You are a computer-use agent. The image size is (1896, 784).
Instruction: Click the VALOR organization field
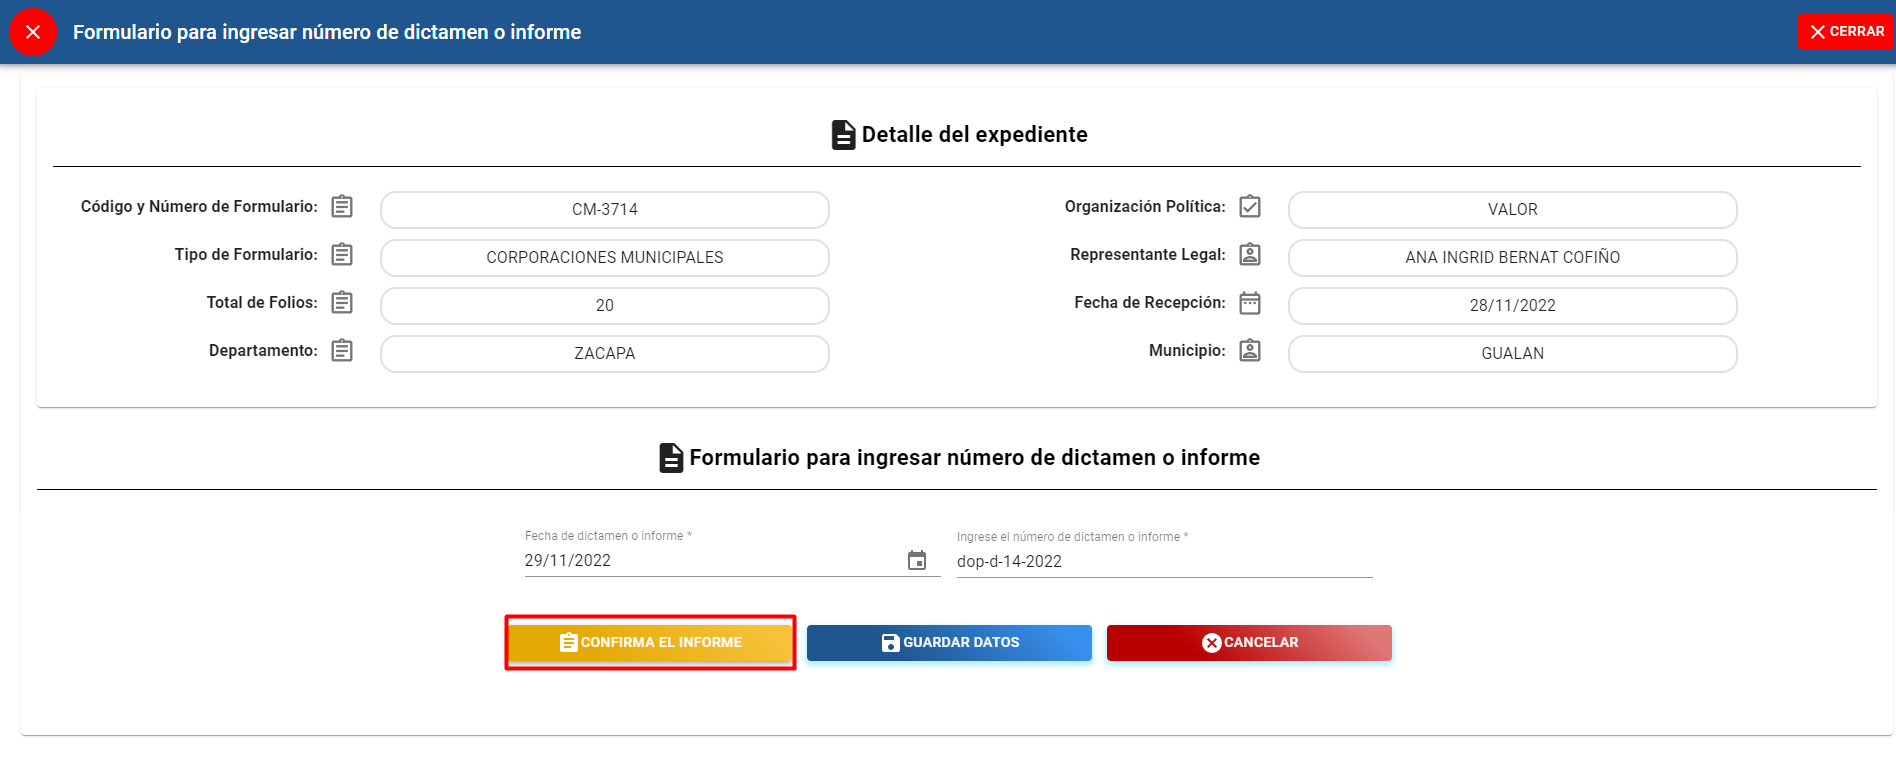coord(1512,210)
